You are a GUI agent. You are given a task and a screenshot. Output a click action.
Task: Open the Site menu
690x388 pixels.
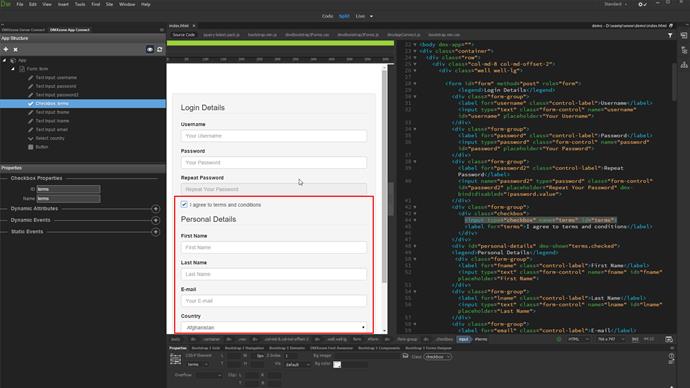pyautogui.click(x=109, y=4)
